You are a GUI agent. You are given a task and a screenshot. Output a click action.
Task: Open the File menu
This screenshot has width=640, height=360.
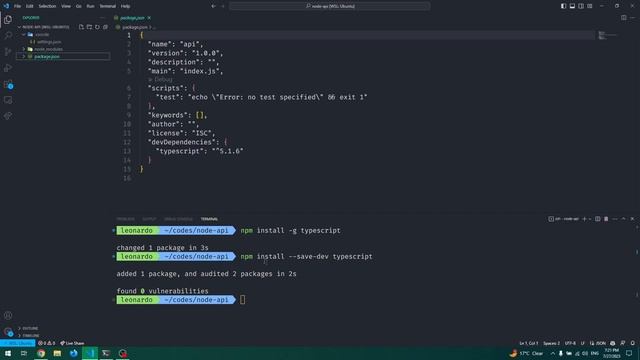coord(17,6)
